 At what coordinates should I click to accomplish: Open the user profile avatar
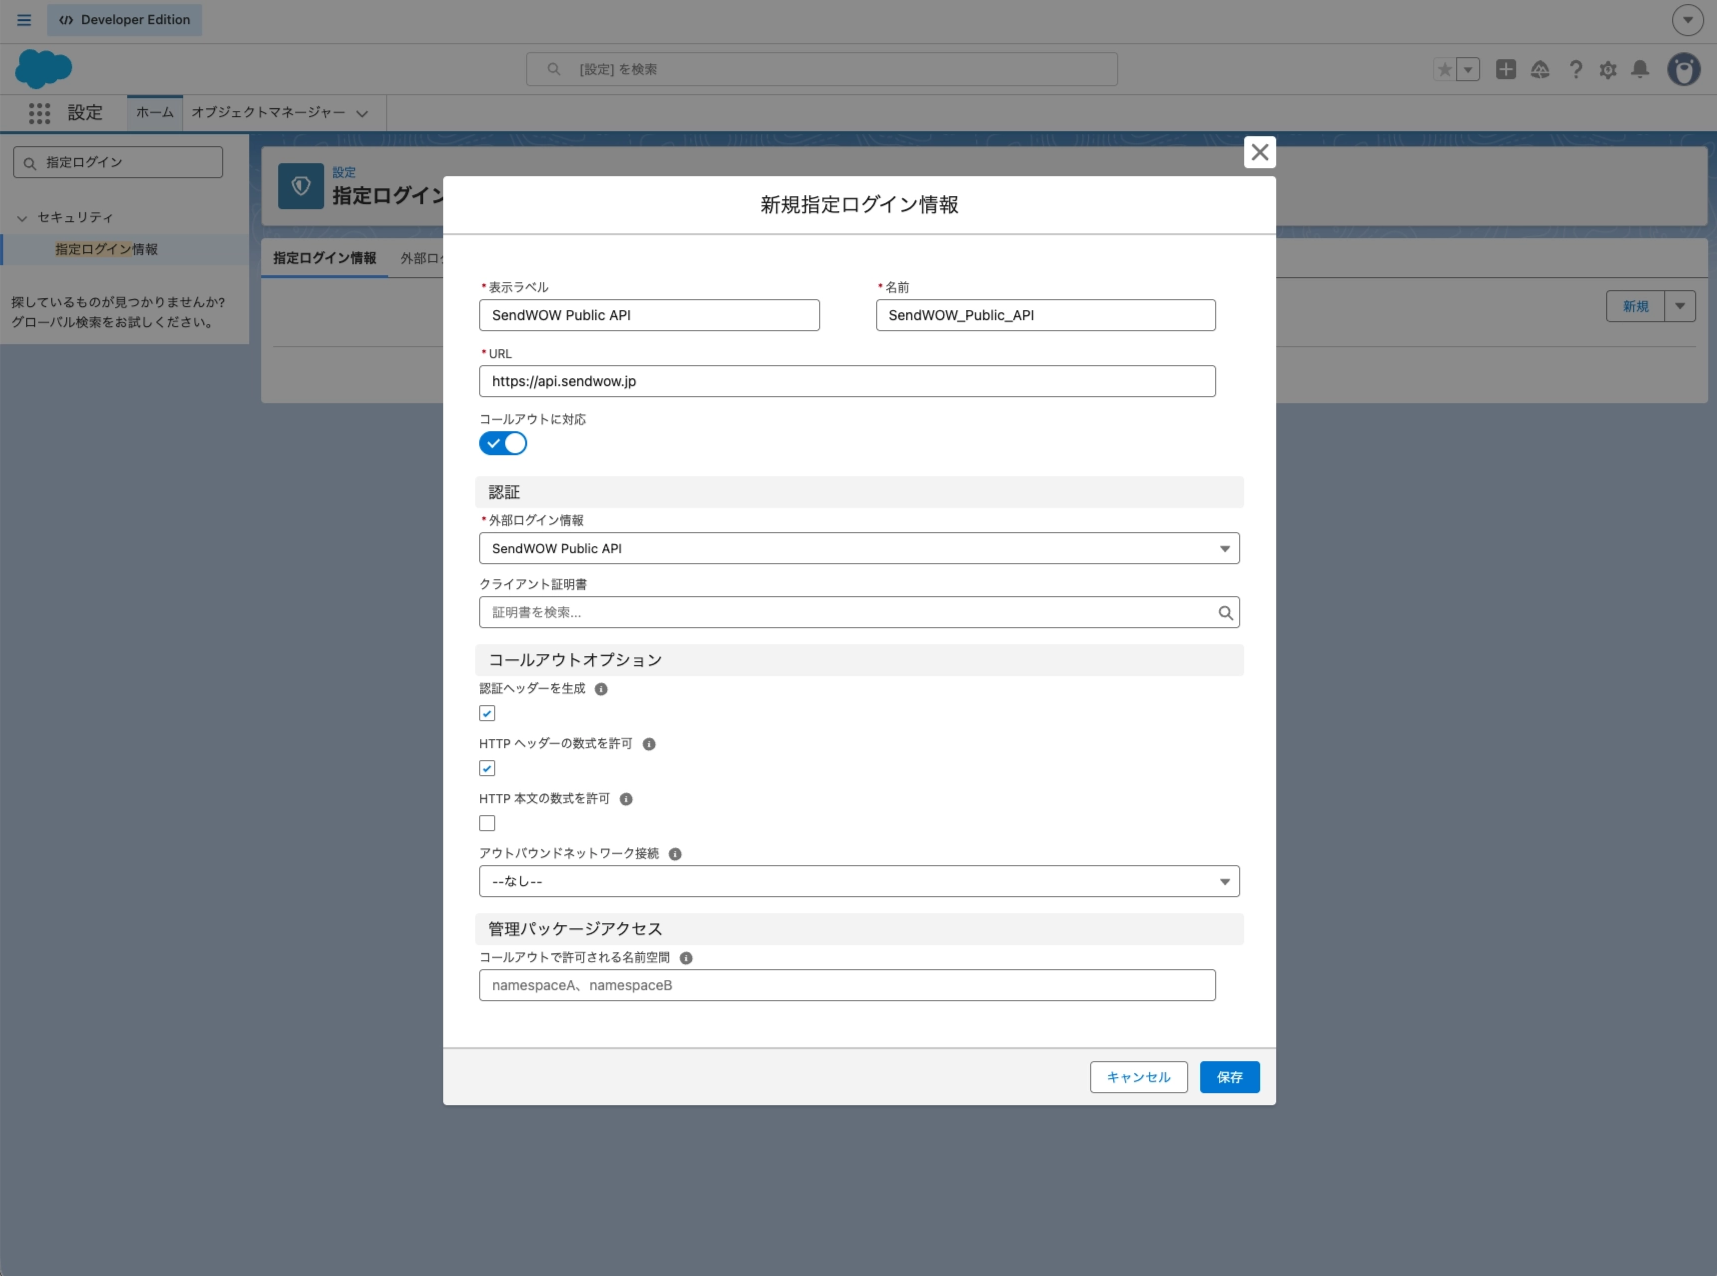point(1684,69)
